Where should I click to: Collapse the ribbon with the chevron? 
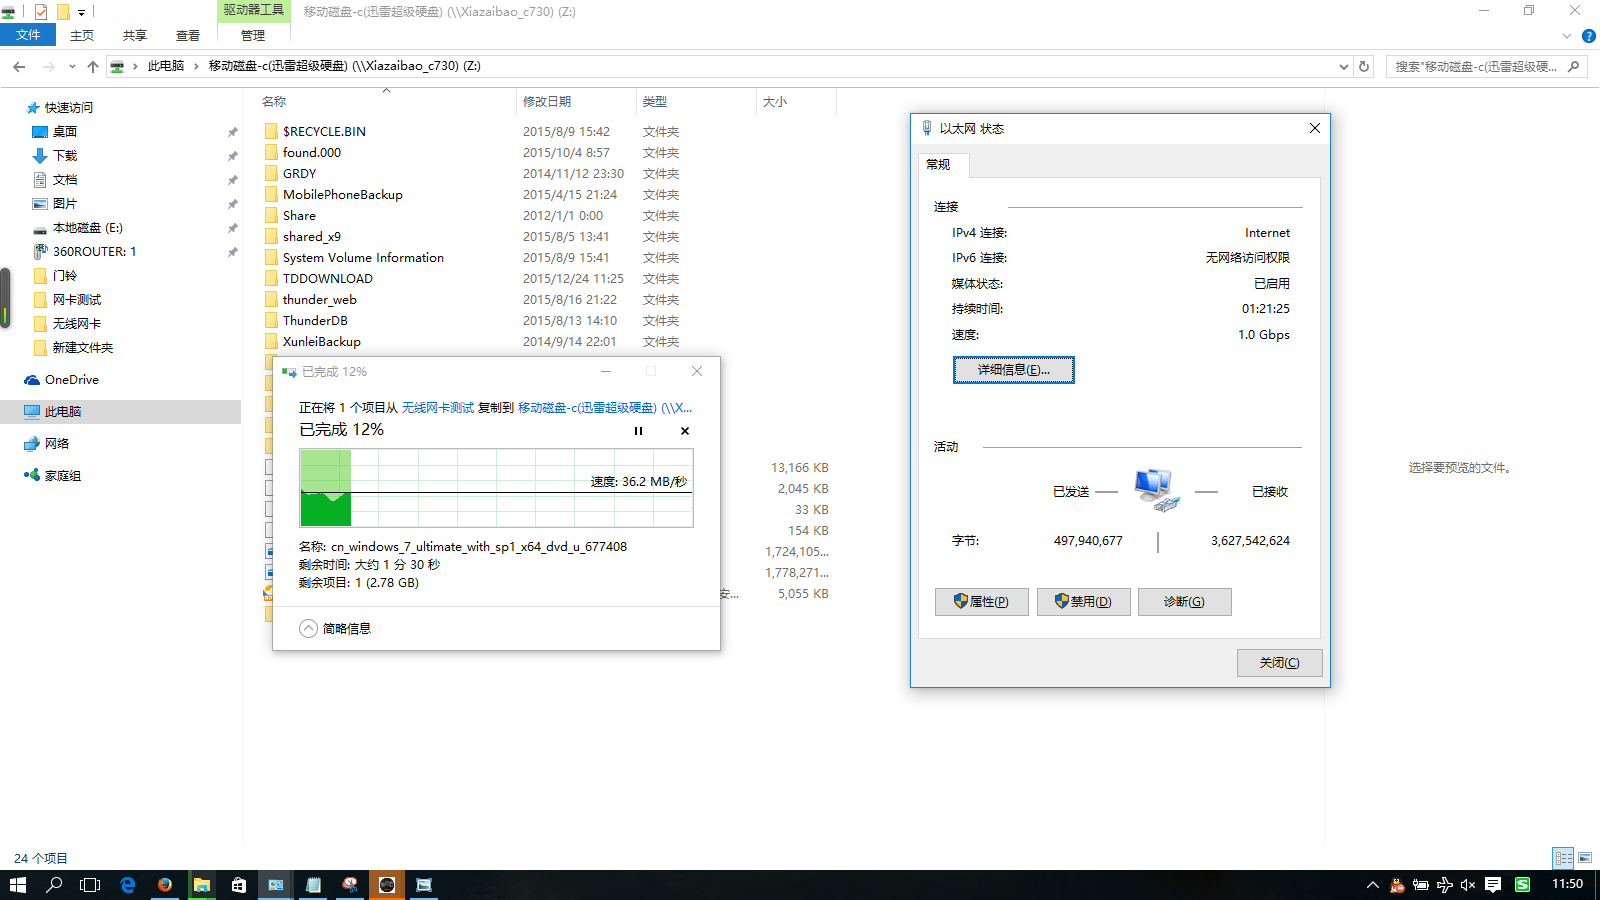(1567, 36)
